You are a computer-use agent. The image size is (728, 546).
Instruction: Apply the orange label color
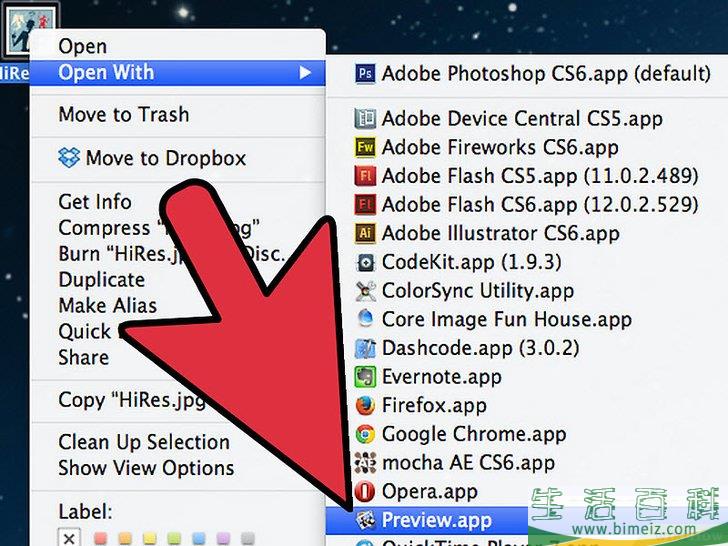tap(125, 539)
